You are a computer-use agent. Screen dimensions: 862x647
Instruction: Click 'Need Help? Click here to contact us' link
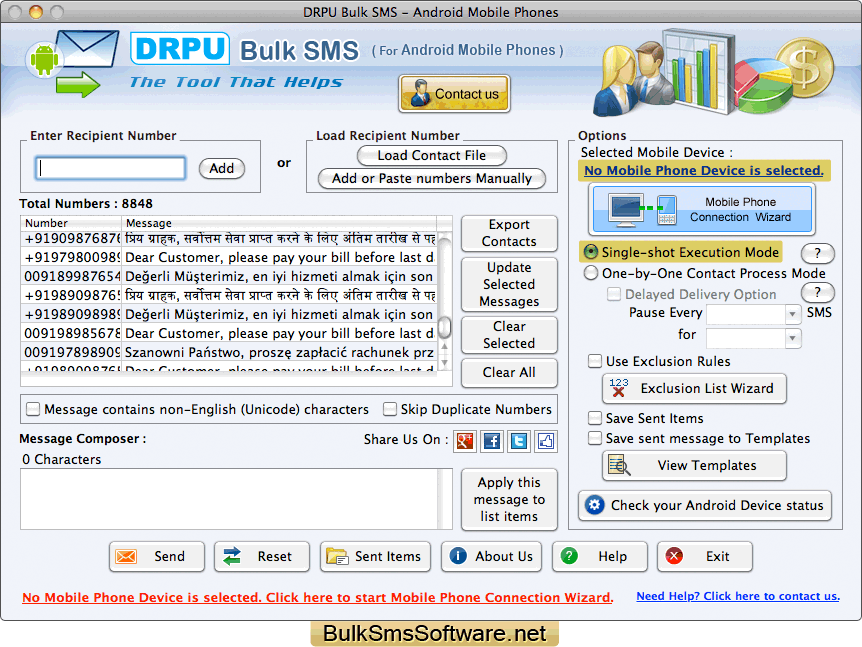point(738,596)
